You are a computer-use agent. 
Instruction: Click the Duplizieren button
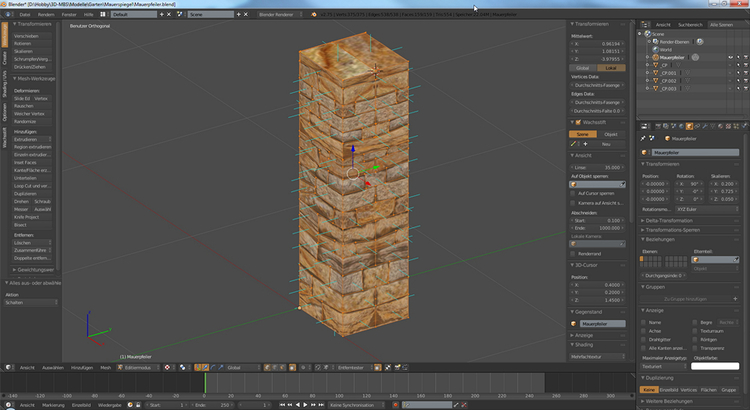32,194
